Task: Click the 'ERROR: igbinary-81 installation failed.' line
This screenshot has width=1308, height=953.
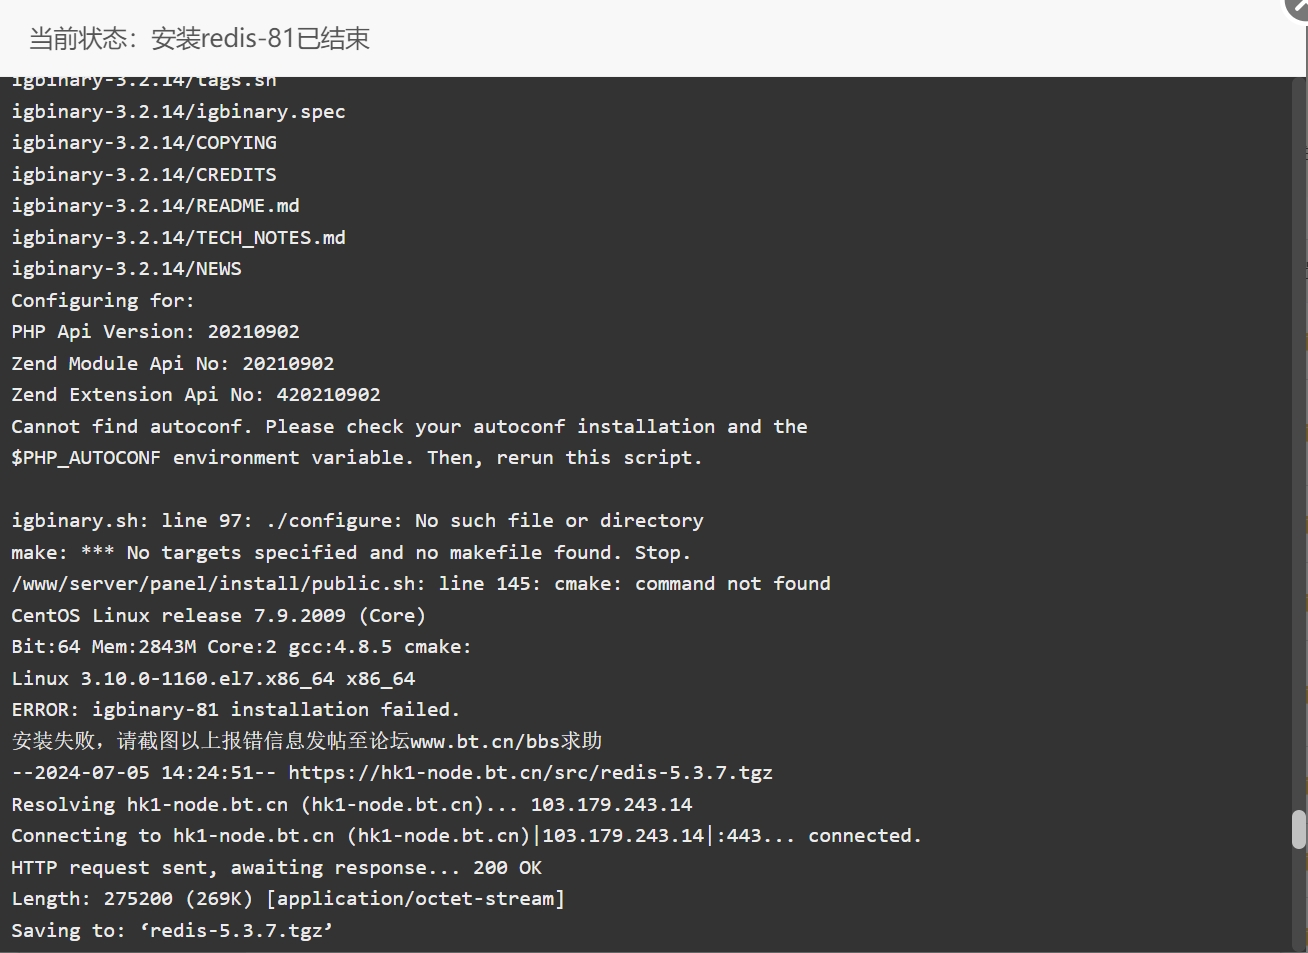Action: [x=235, y=710]
